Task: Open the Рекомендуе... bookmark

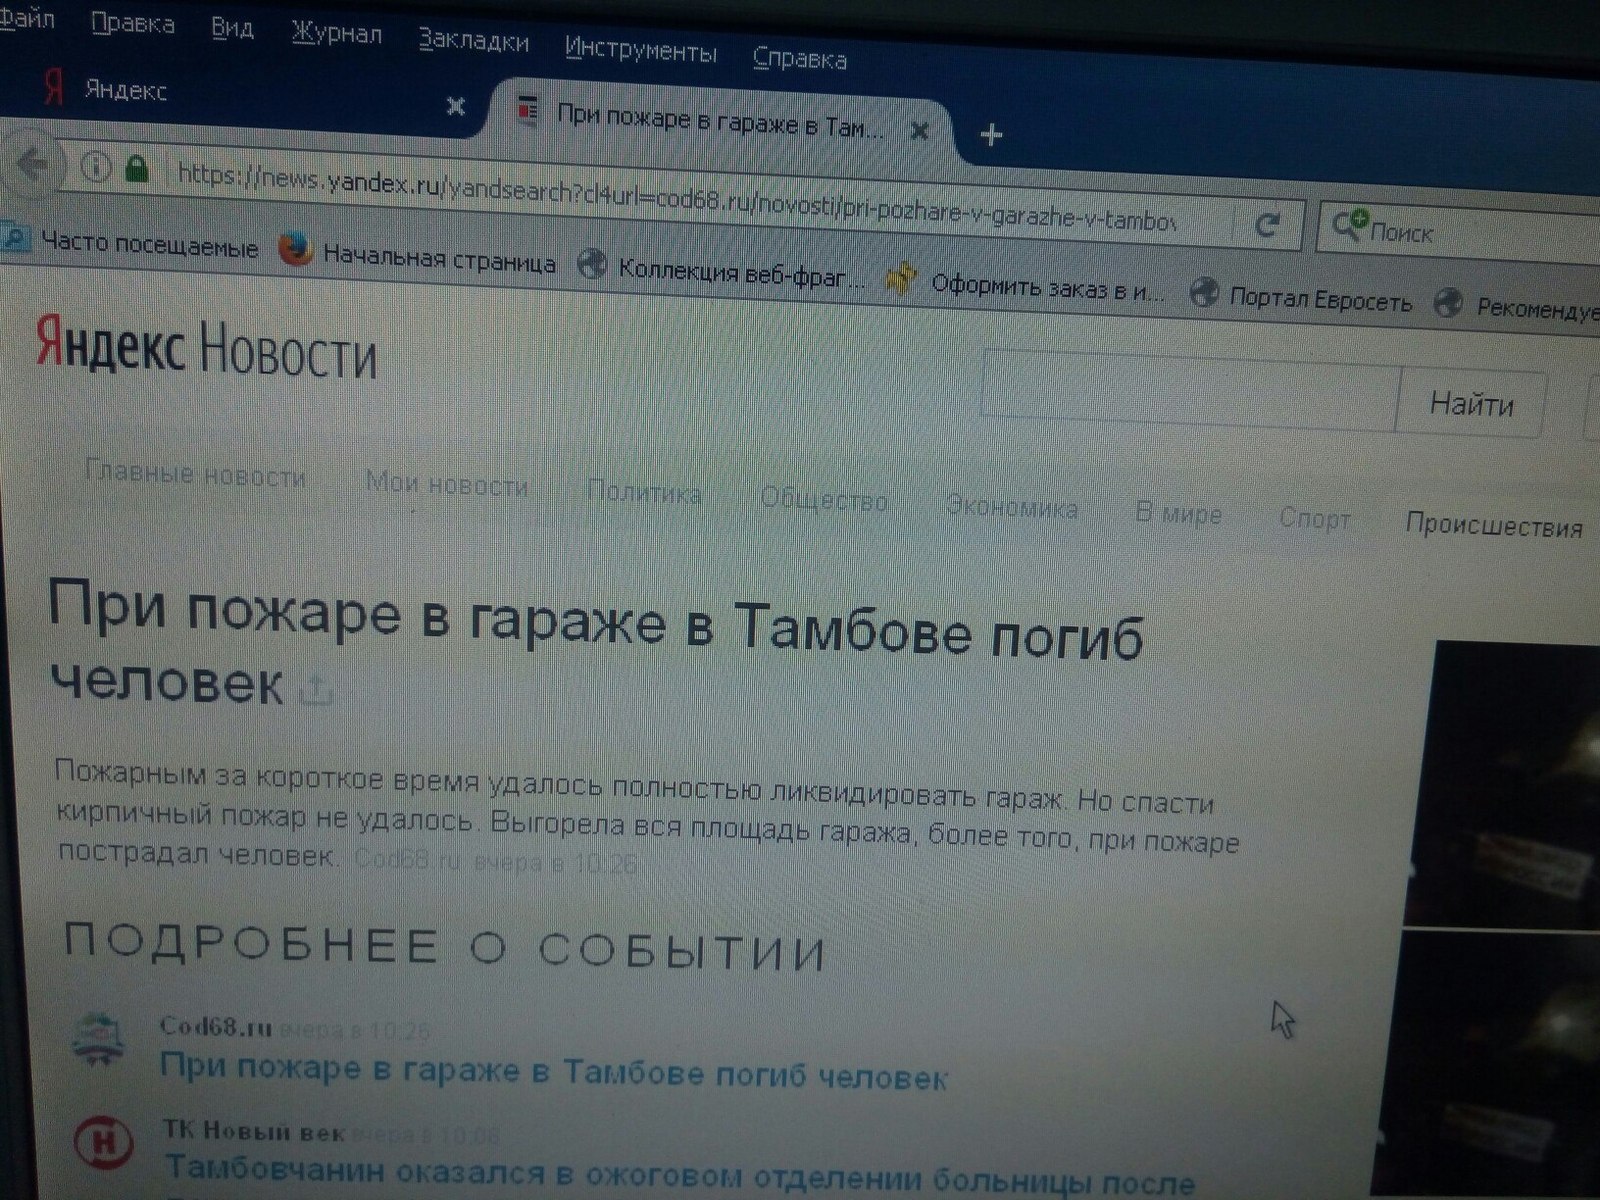Action: (1517, 308)
